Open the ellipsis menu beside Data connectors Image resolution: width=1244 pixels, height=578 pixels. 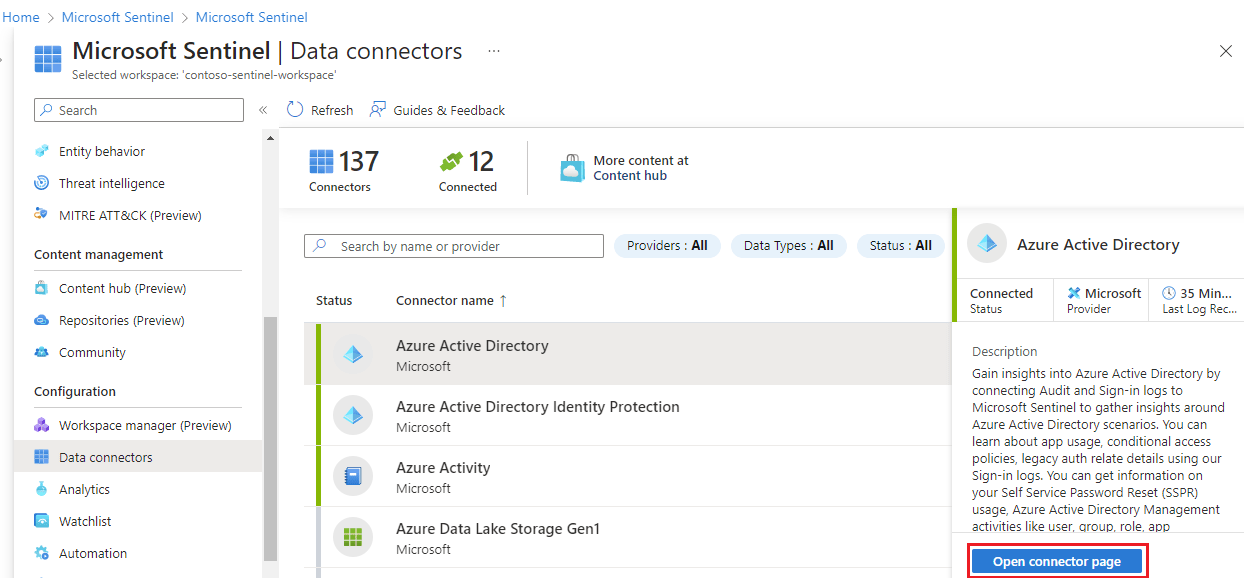click(493, 50)
